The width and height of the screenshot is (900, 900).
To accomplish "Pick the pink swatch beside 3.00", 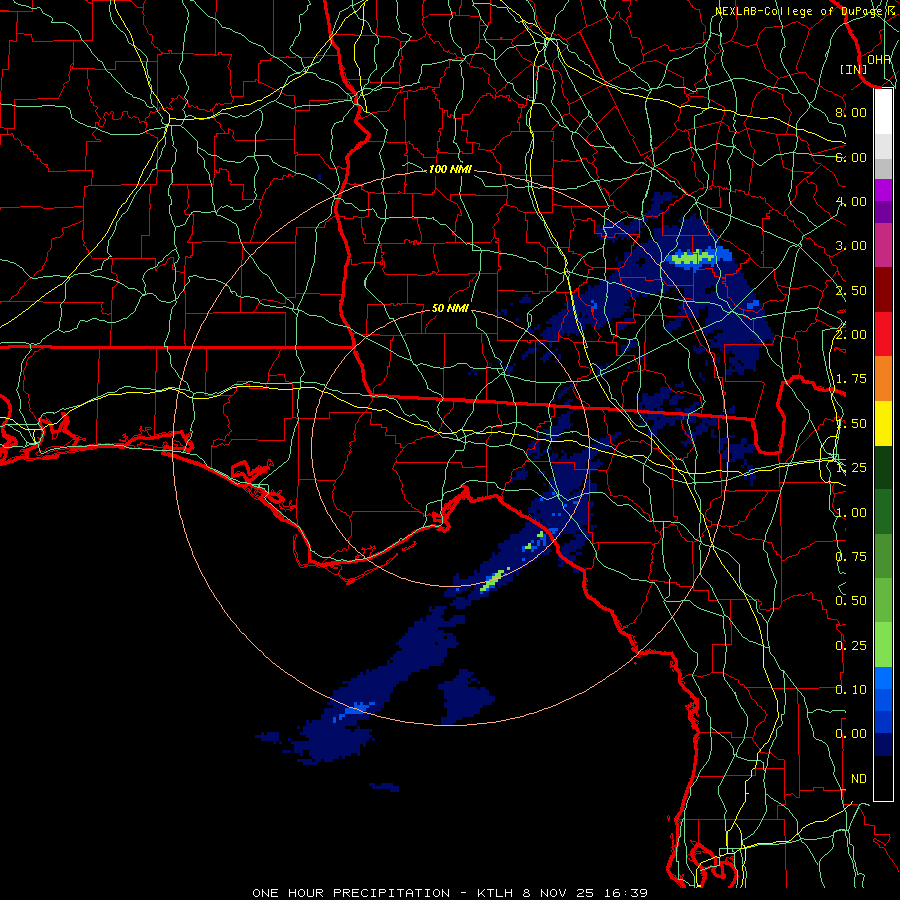I will pyautogui.click(x=883, y=245).
